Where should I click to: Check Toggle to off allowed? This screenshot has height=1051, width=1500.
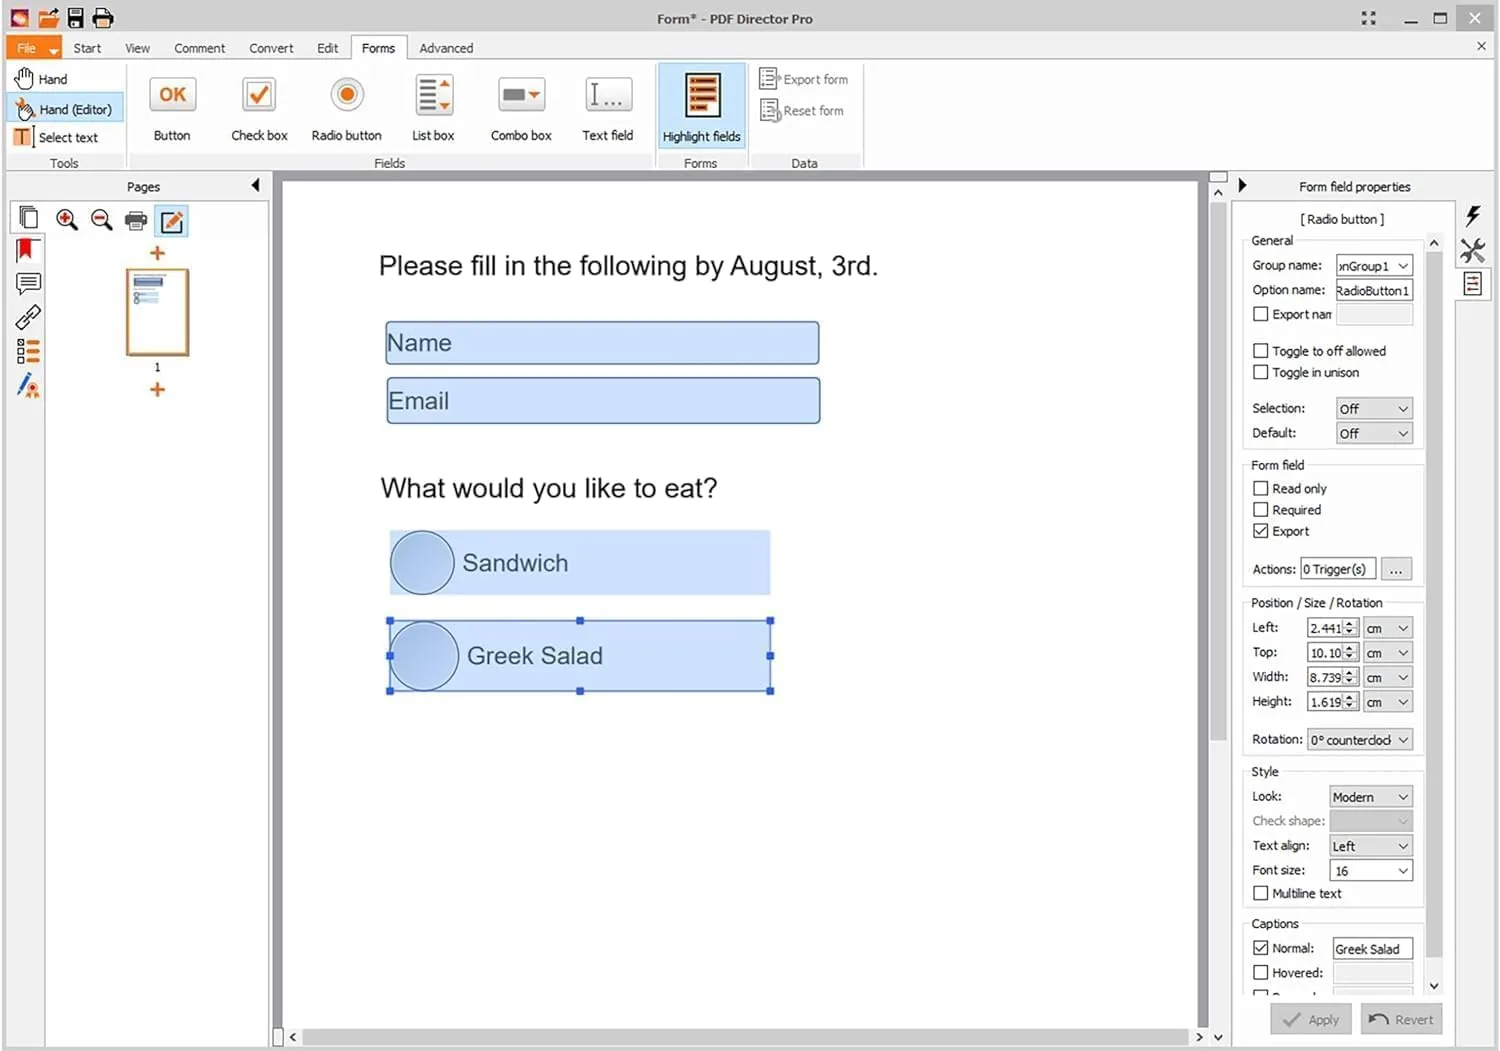pyautogui.click(x=1261, y=351)
